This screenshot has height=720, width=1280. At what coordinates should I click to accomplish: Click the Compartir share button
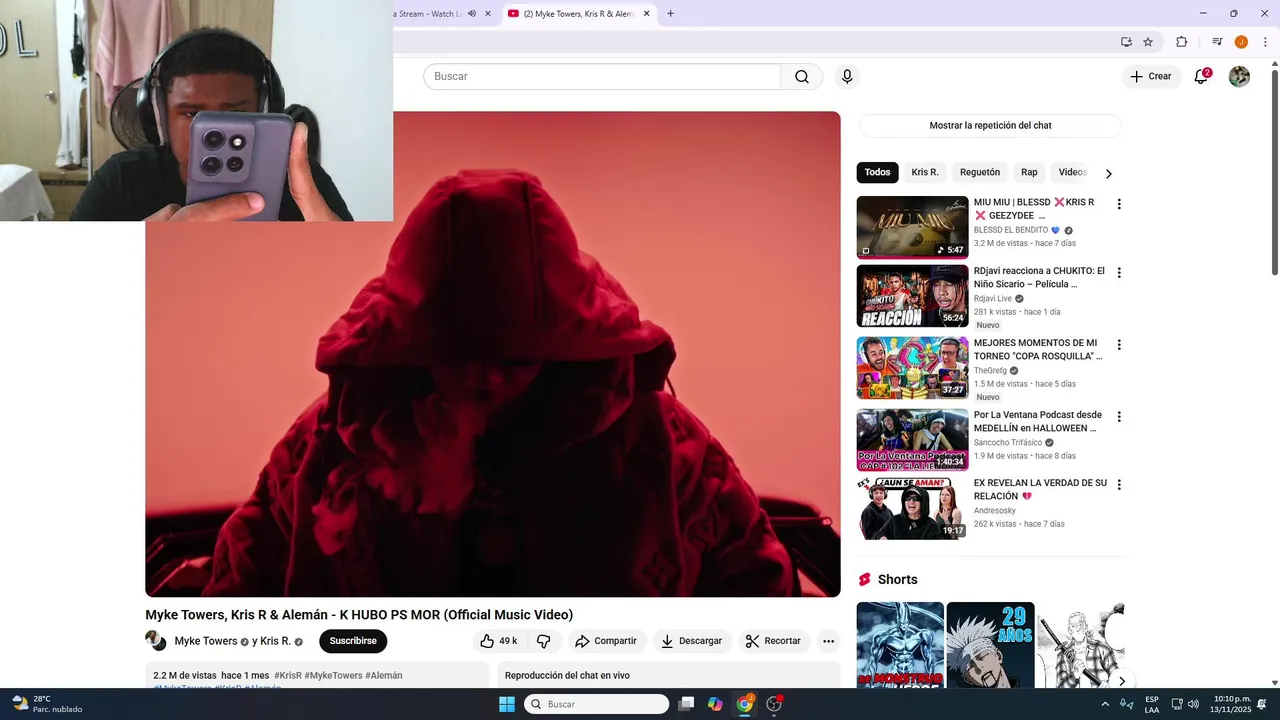tap(606, 641)
